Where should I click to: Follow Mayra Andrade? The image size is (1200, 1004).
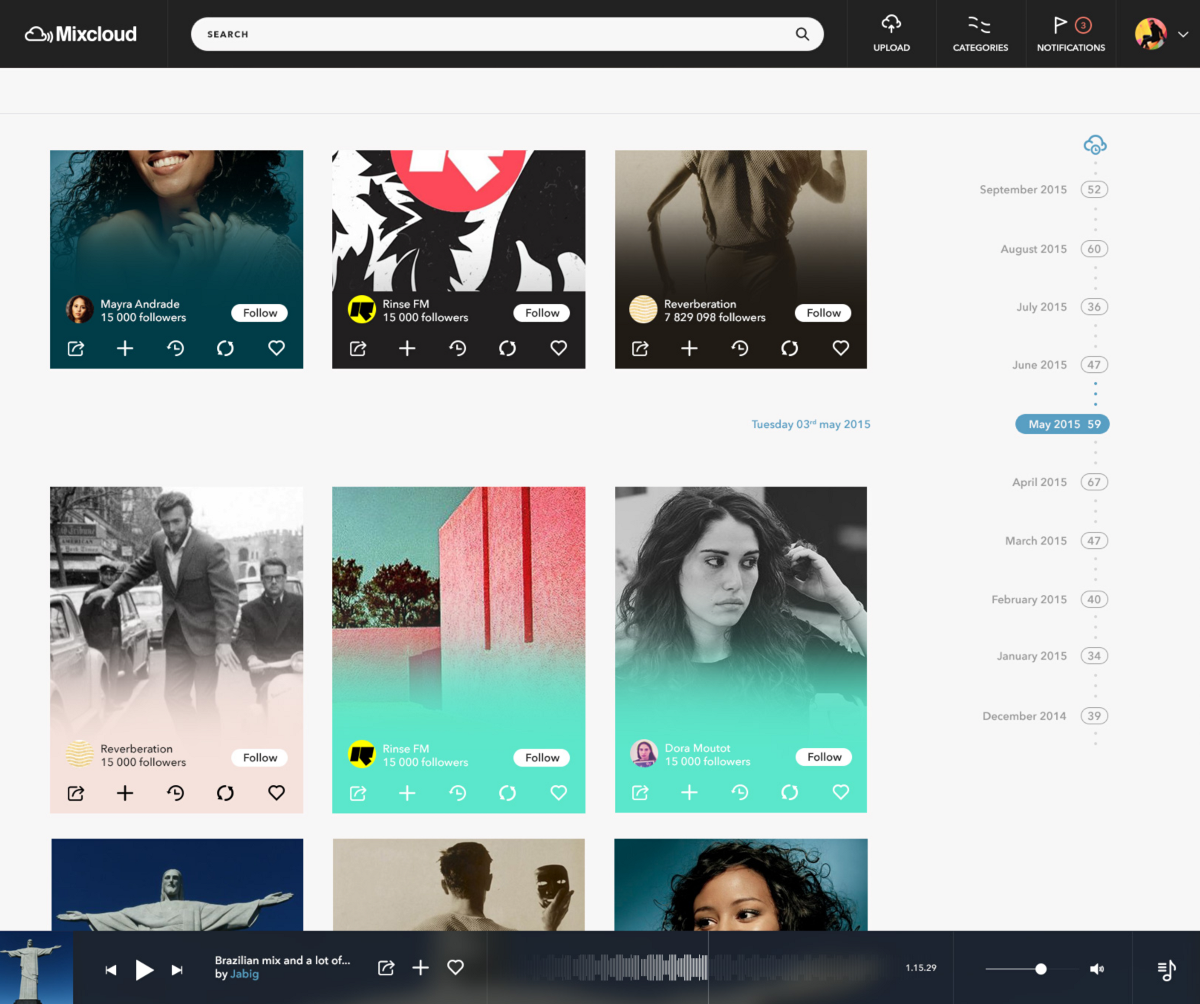pos(260,313)
